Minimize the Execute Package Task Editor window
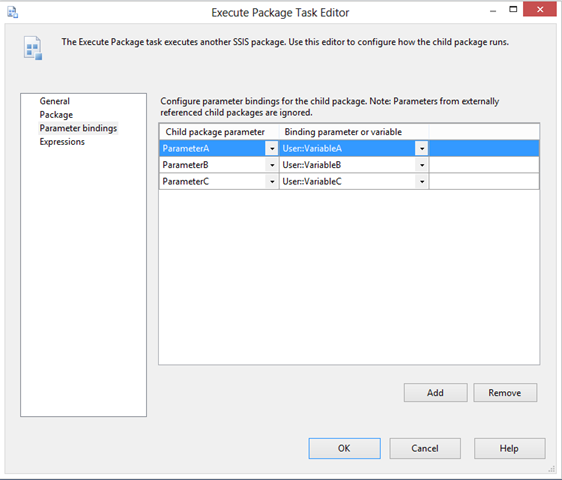 (x=493, y=11)
